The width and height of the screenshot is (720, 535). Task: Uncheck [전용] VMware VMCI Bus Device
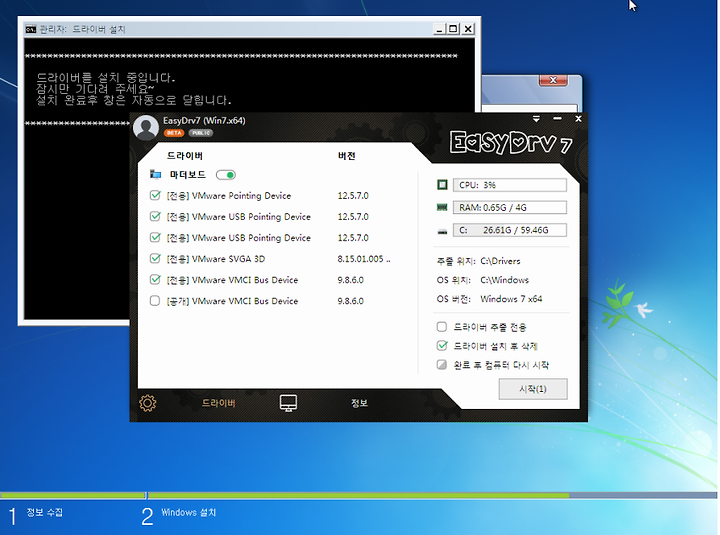click(155, 280)
